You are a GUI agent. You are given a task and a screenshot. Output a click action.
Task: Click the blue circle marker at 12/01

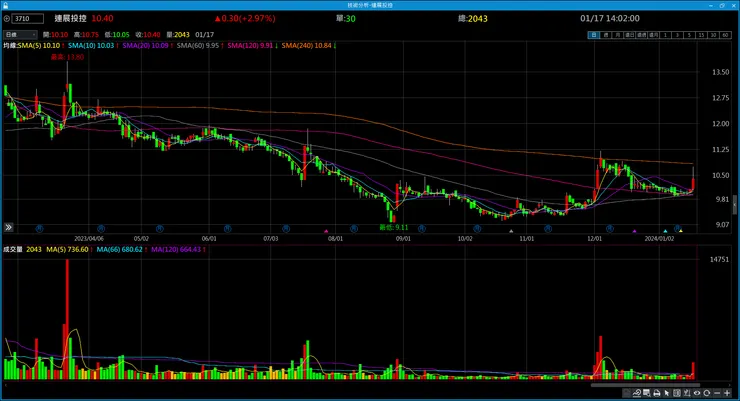pyautogui.click(x=610, y=229)
